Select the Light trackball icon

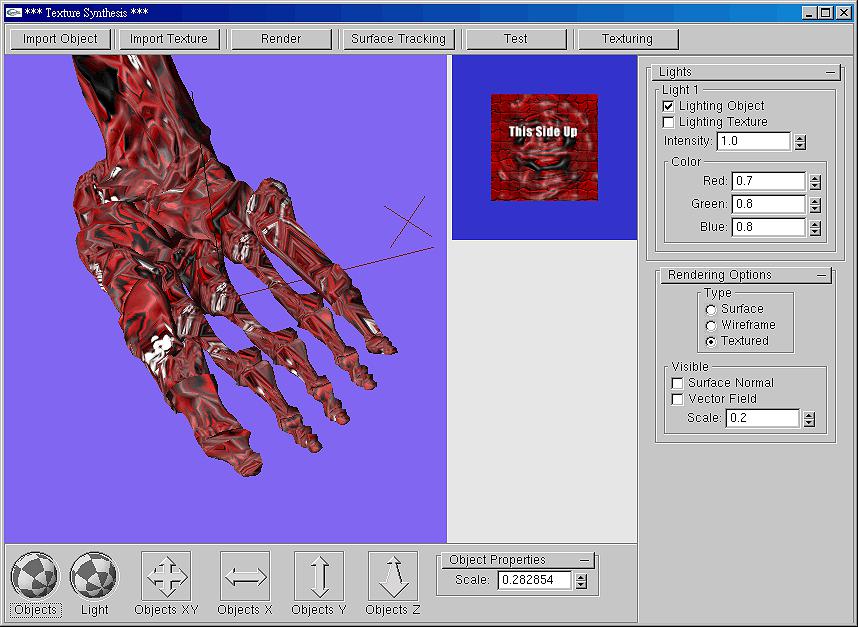pos(94,577)
